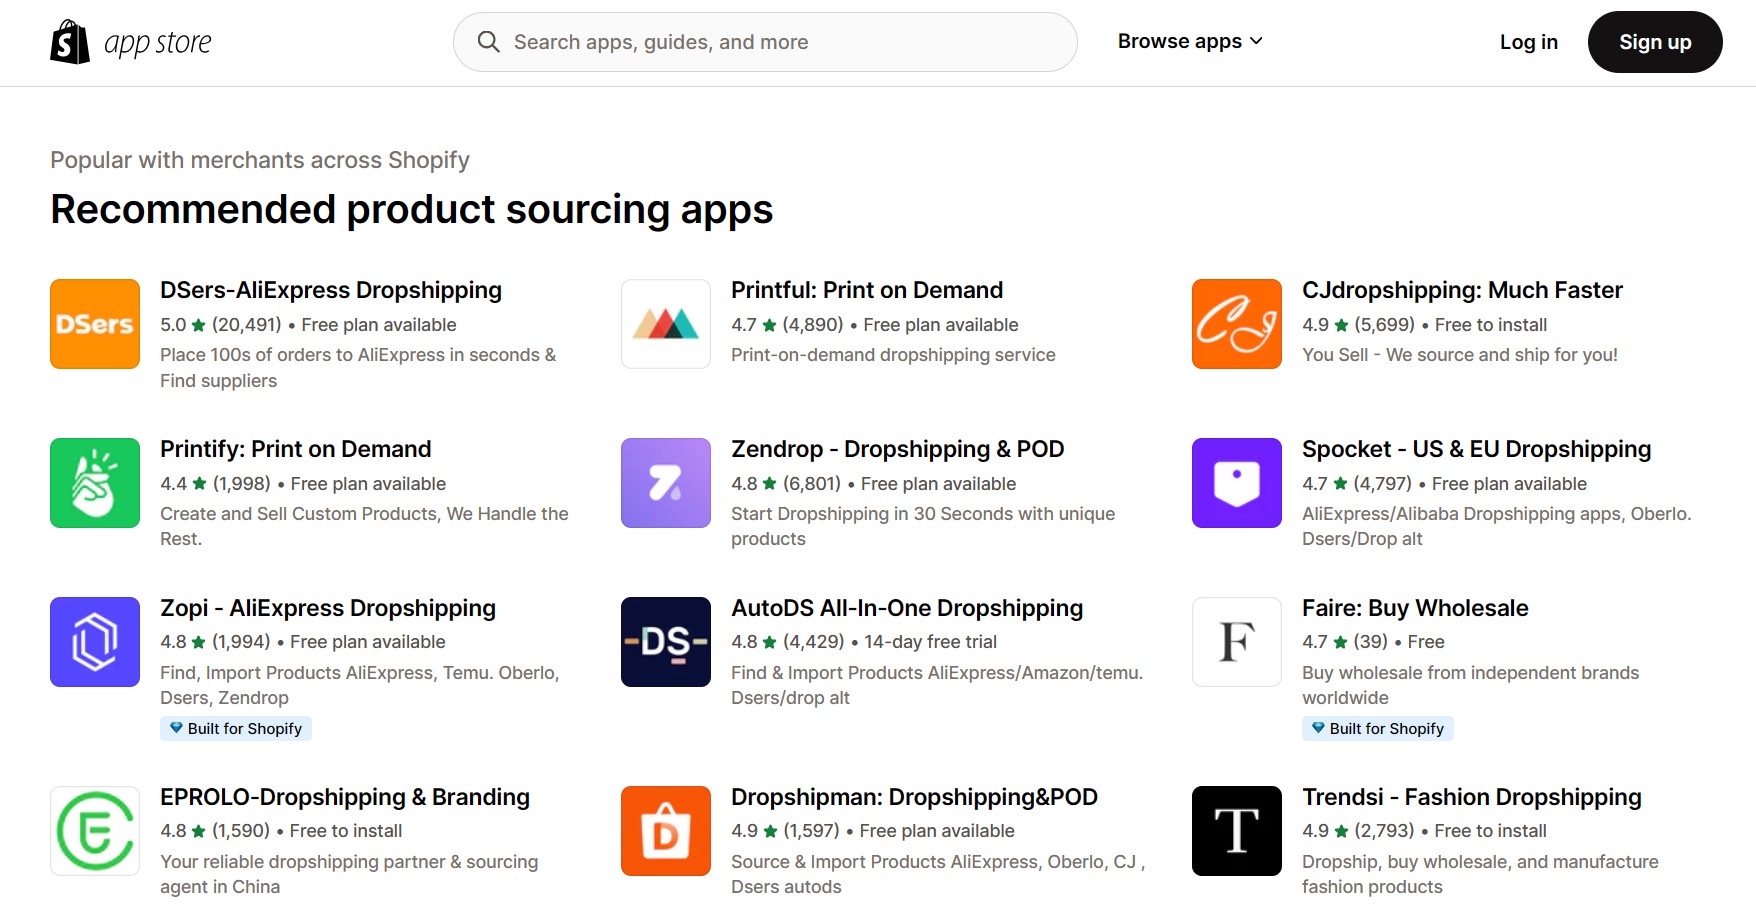Open Dropshipman via its orange bag icon
Image resolution: width=1756 pixels, height=912 pixels.
(665, 830)
